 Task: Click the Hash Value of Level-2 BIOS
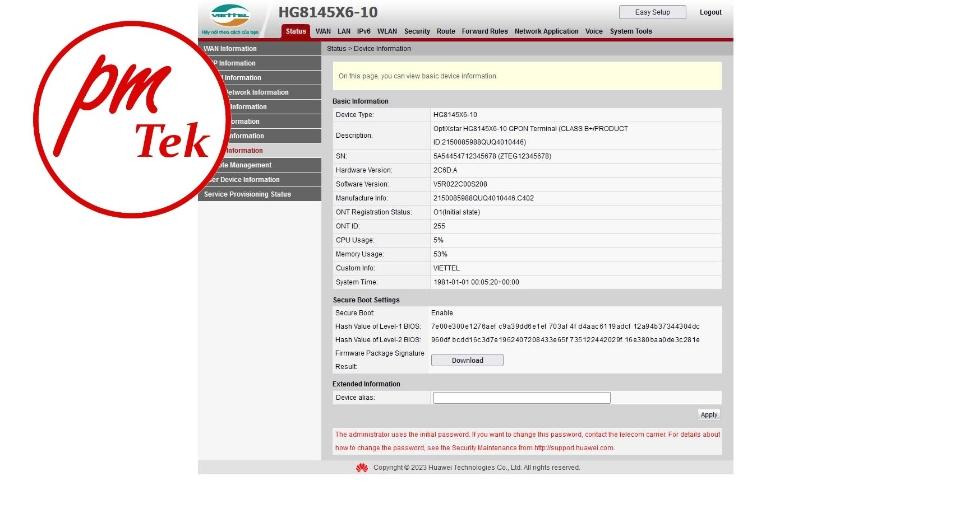click(x=565, y=339)
